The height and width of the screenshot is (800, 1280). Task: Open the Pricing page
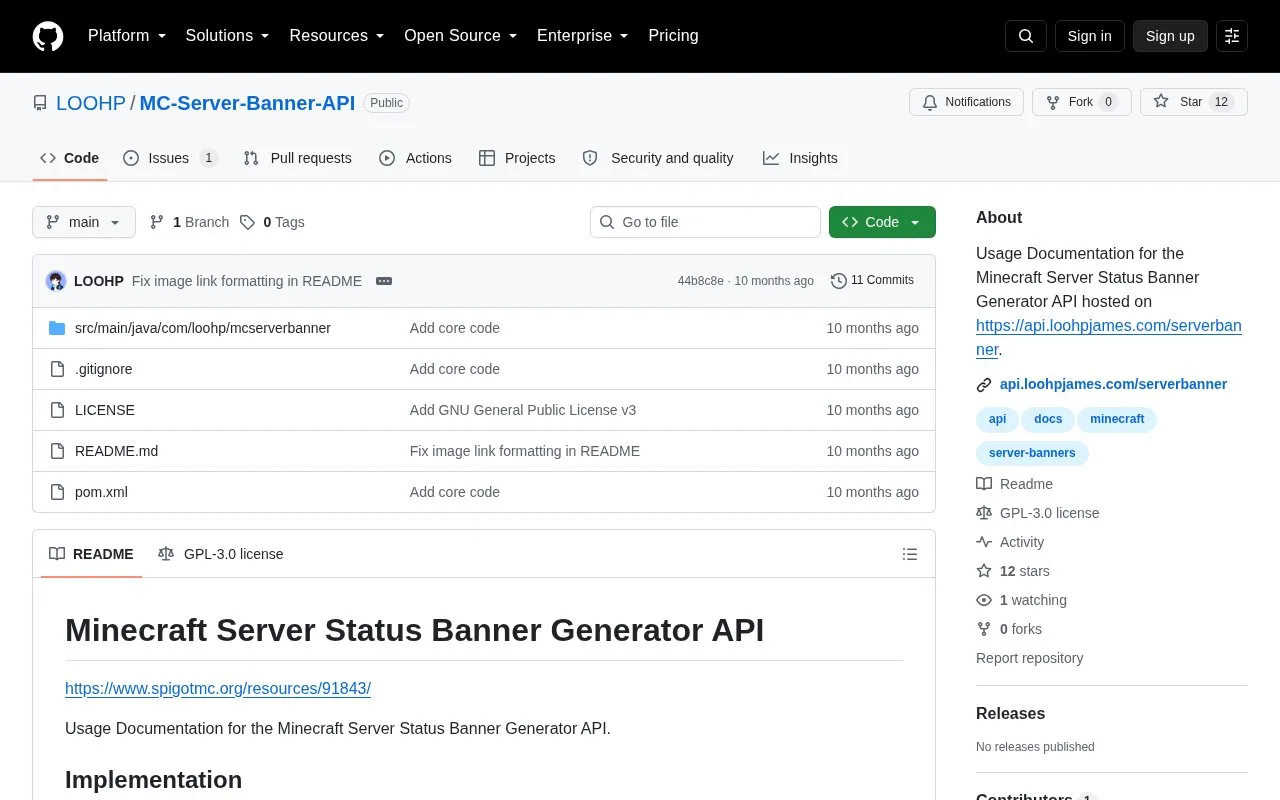tap(673, 36)
